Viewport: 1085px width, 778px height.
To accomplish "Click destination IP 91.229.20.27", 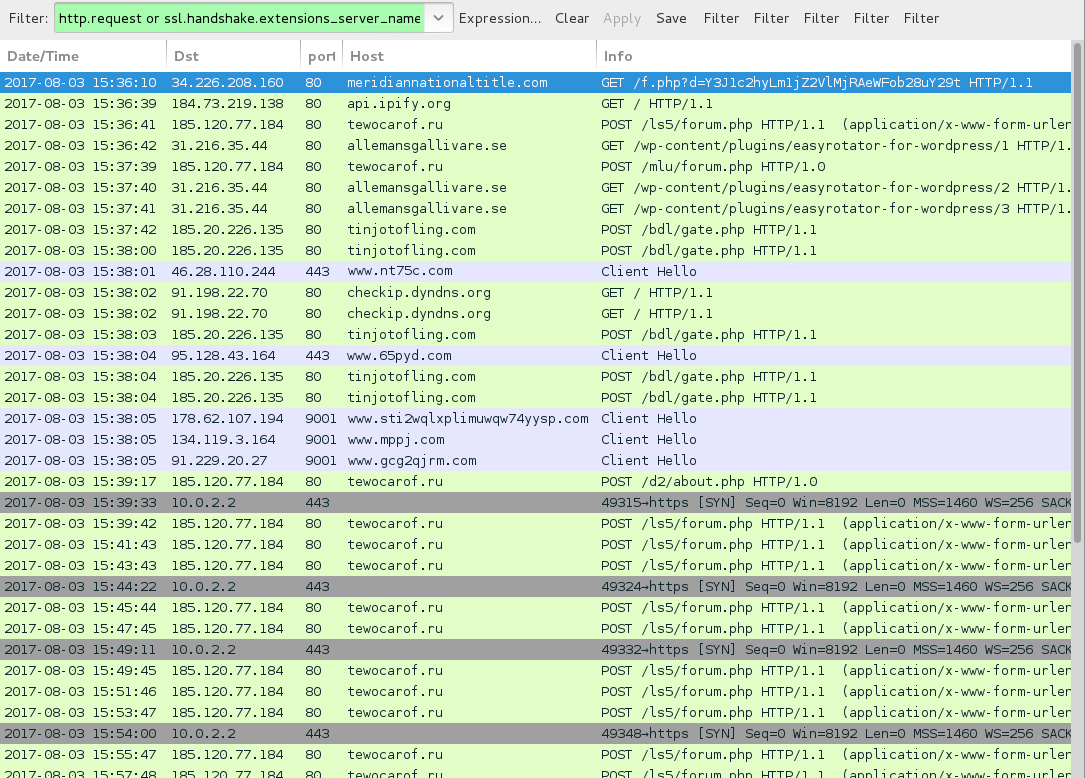I will coord(219,460).
